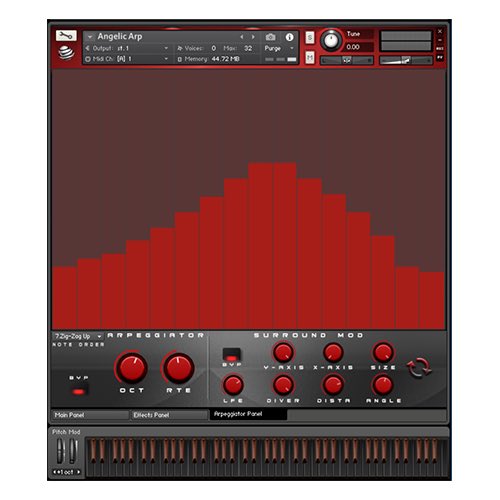Click the Memory 44.72 MB readout
The image size is (500, 500).
pyautogui.click(x=225, y=59)
